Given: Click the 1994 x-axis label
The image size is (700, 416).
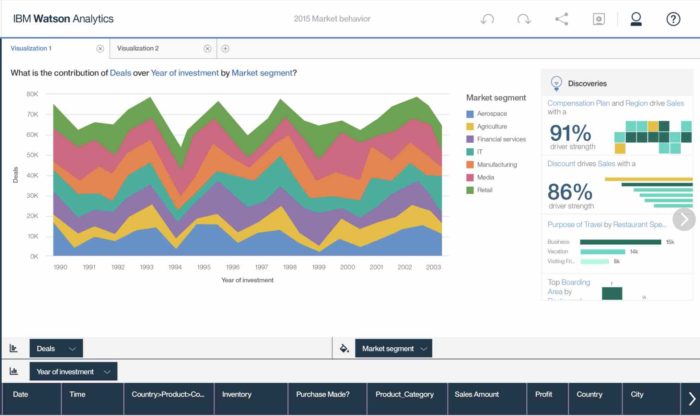Looking at the screenshot, I should click(x=175, y=267).
